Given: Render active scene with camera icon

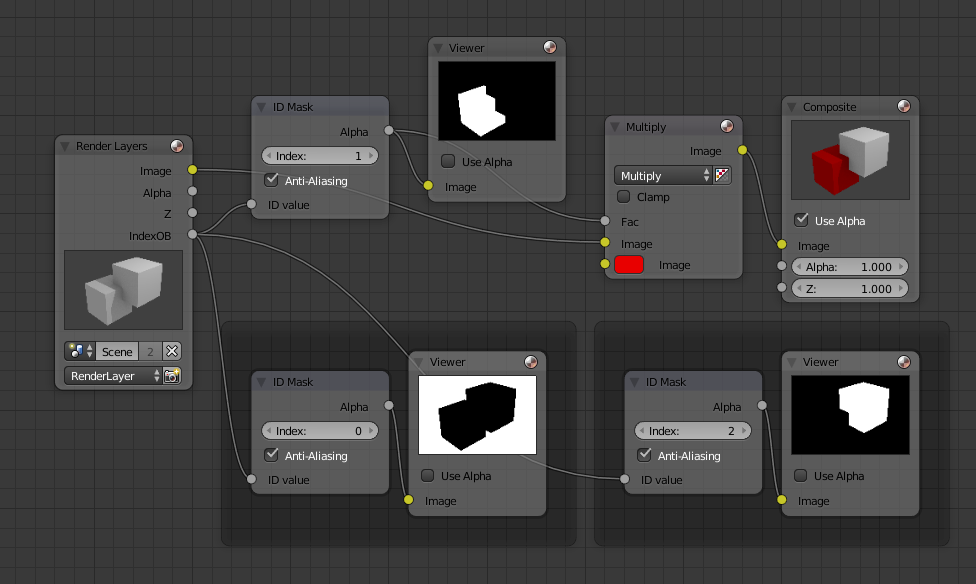Looking at the screenshot, I should click(172, 375).
